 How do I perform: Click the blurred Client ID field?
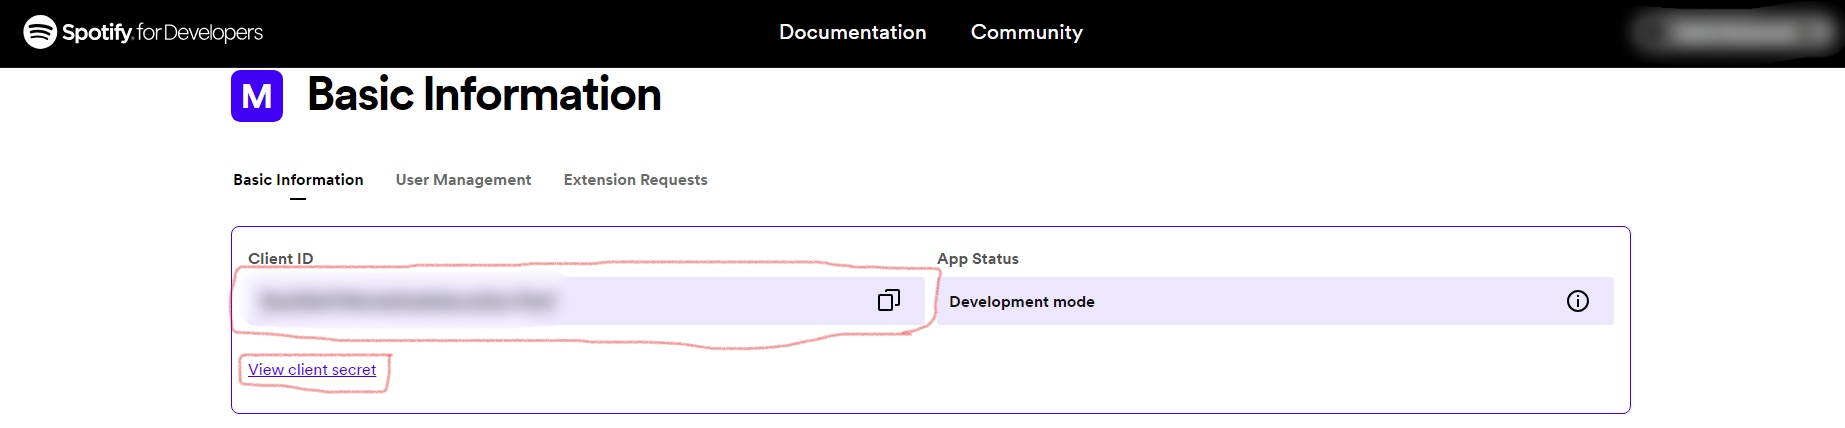coord(586,301)
